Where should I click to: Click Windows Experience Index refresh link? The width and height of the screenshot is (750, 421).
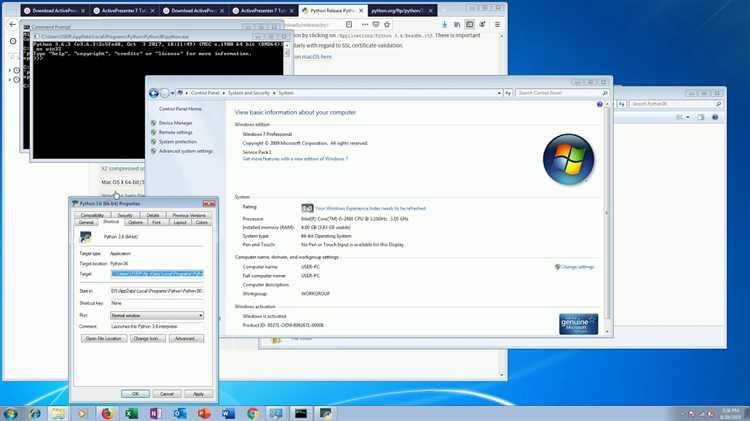370,208
